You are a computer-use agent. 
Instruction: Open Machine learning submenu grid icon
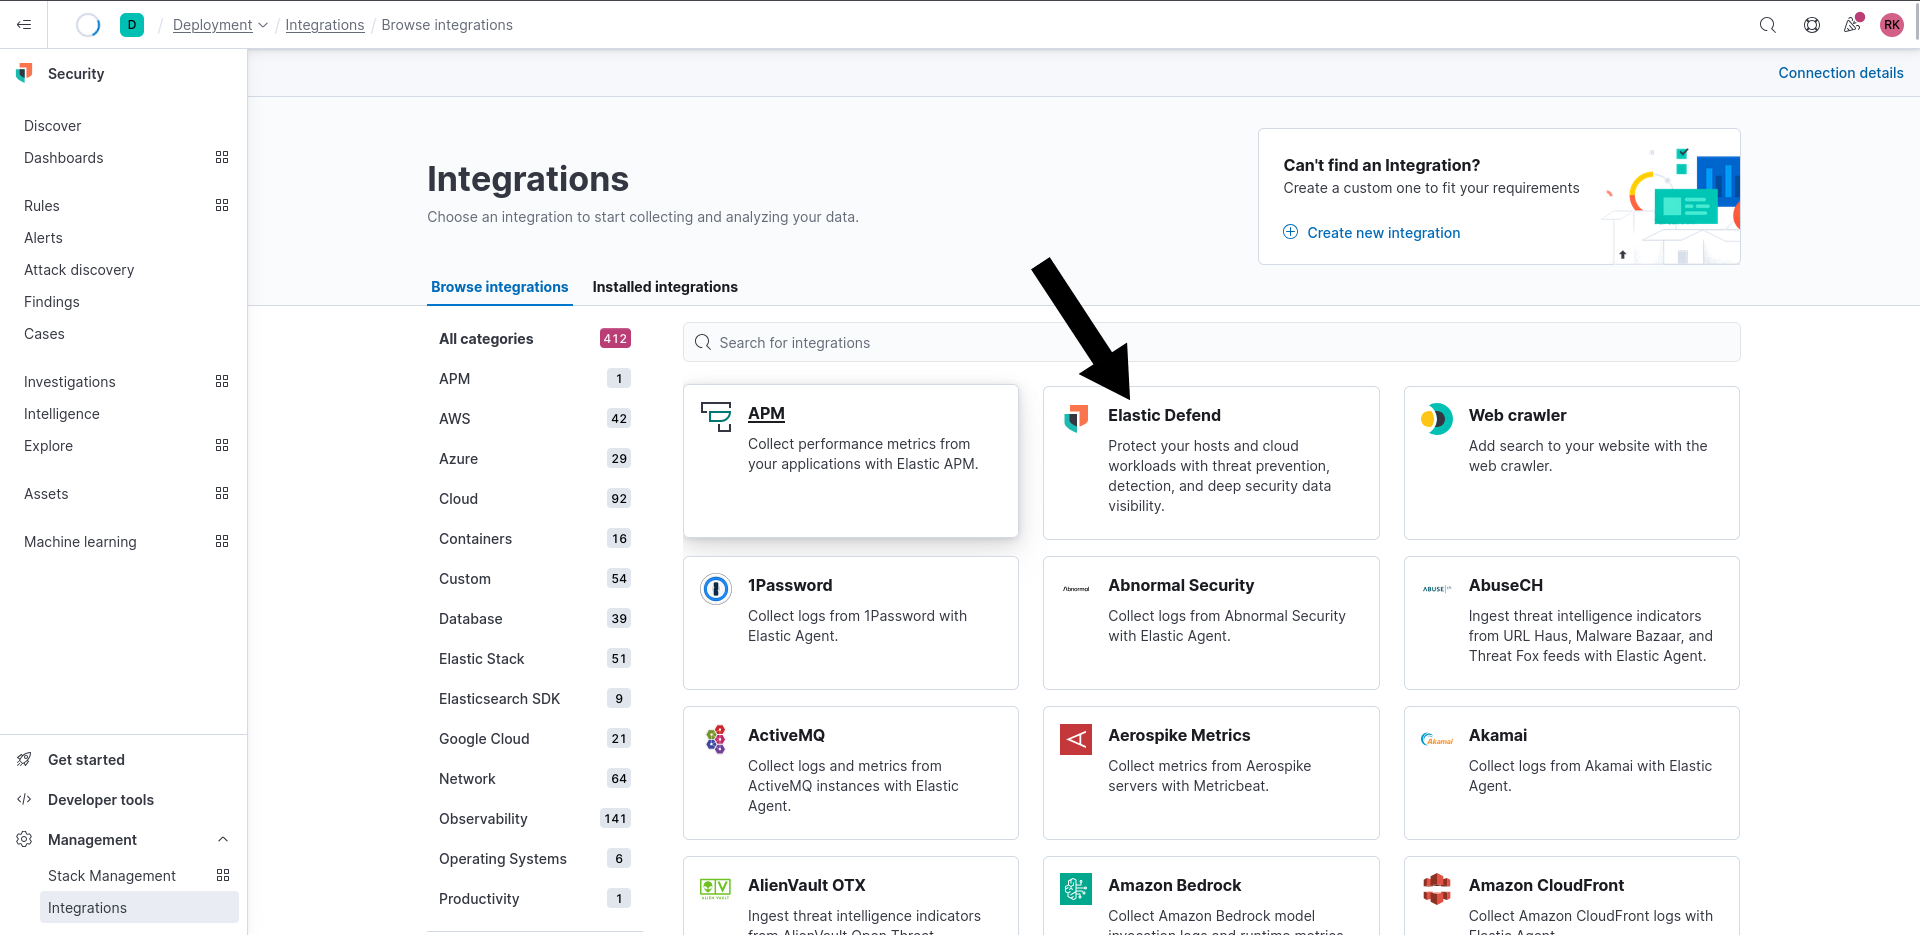coord(222,541)
